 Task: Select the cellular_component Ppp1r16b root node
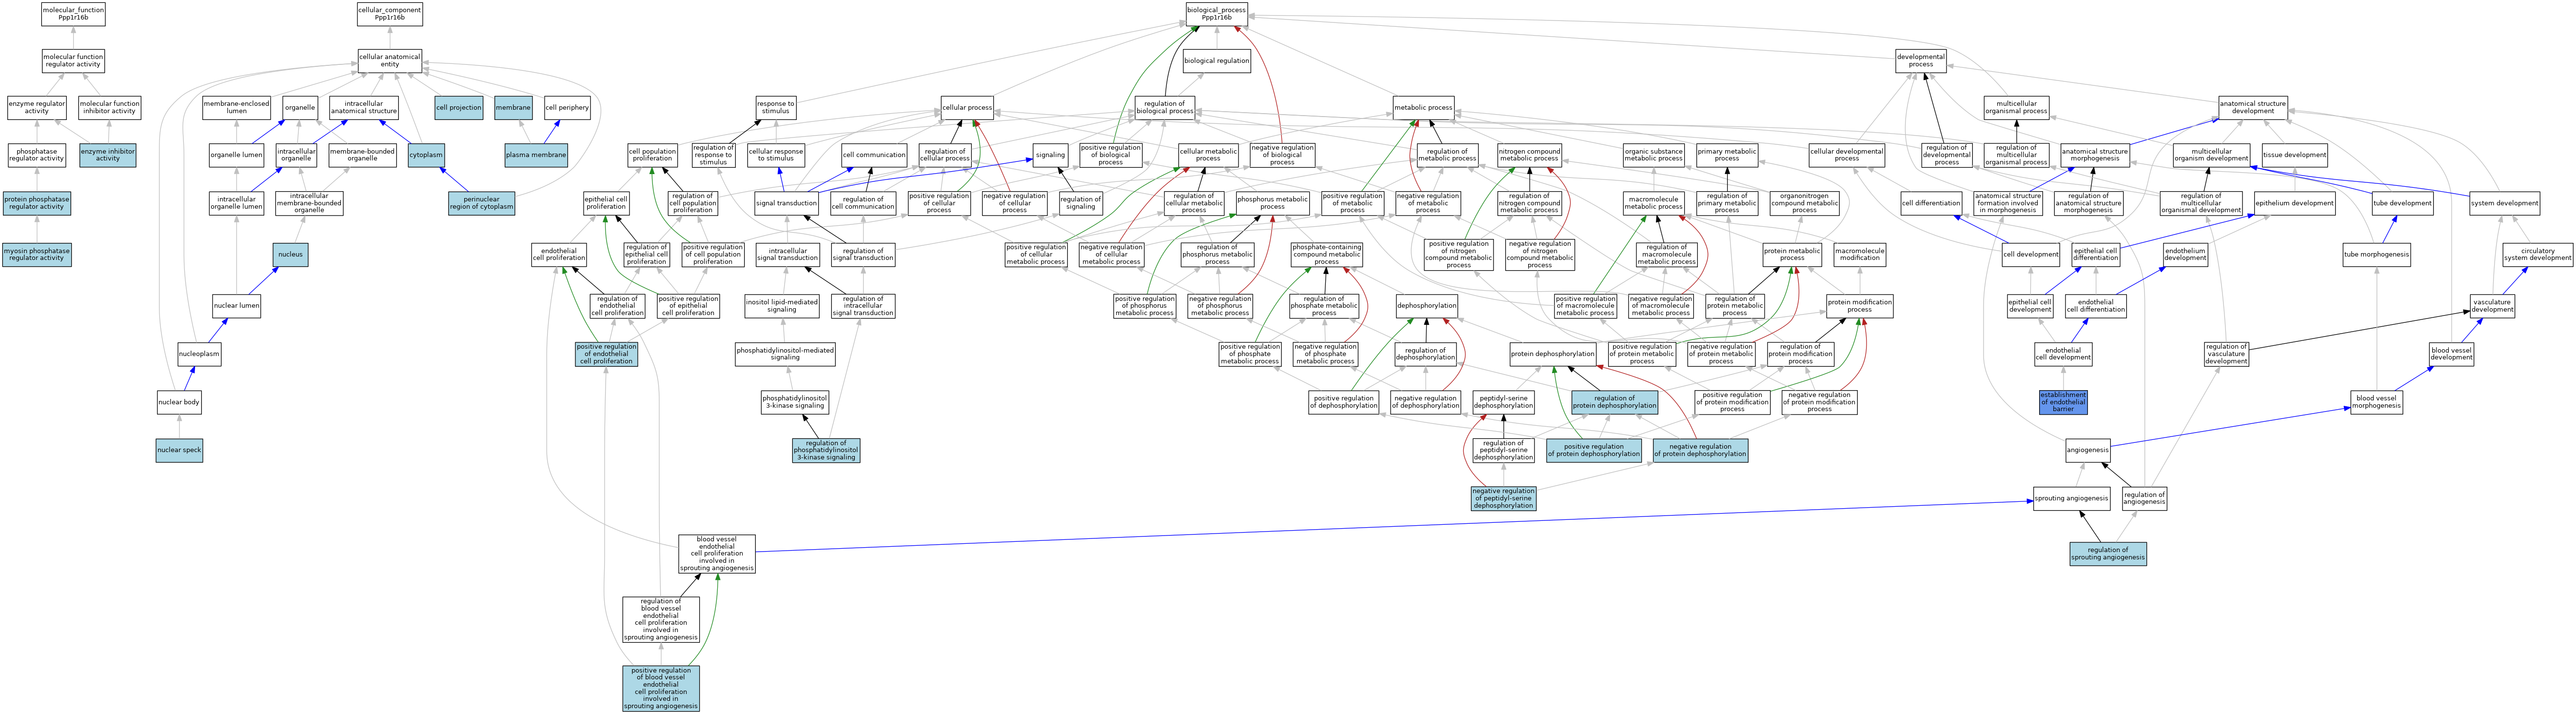[390, 14]
